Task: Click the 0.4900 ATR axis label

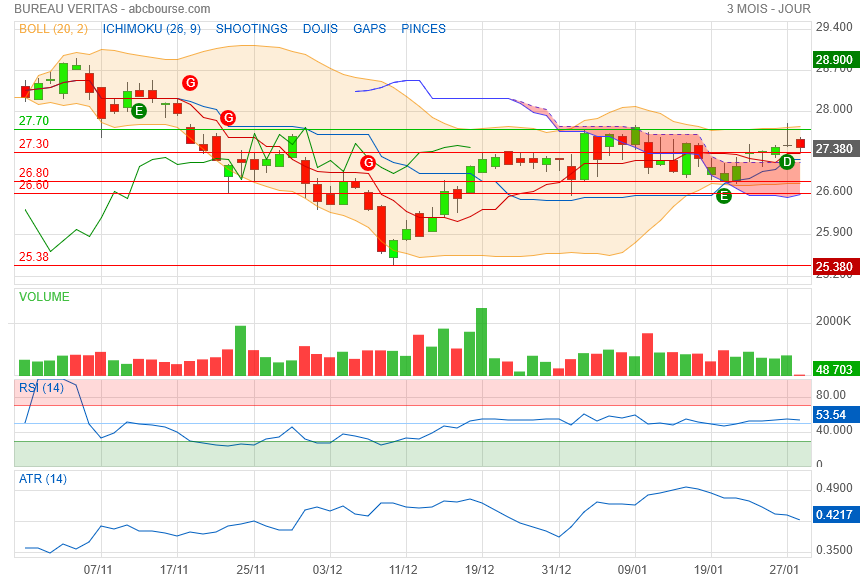Action: tap(834, 488)
